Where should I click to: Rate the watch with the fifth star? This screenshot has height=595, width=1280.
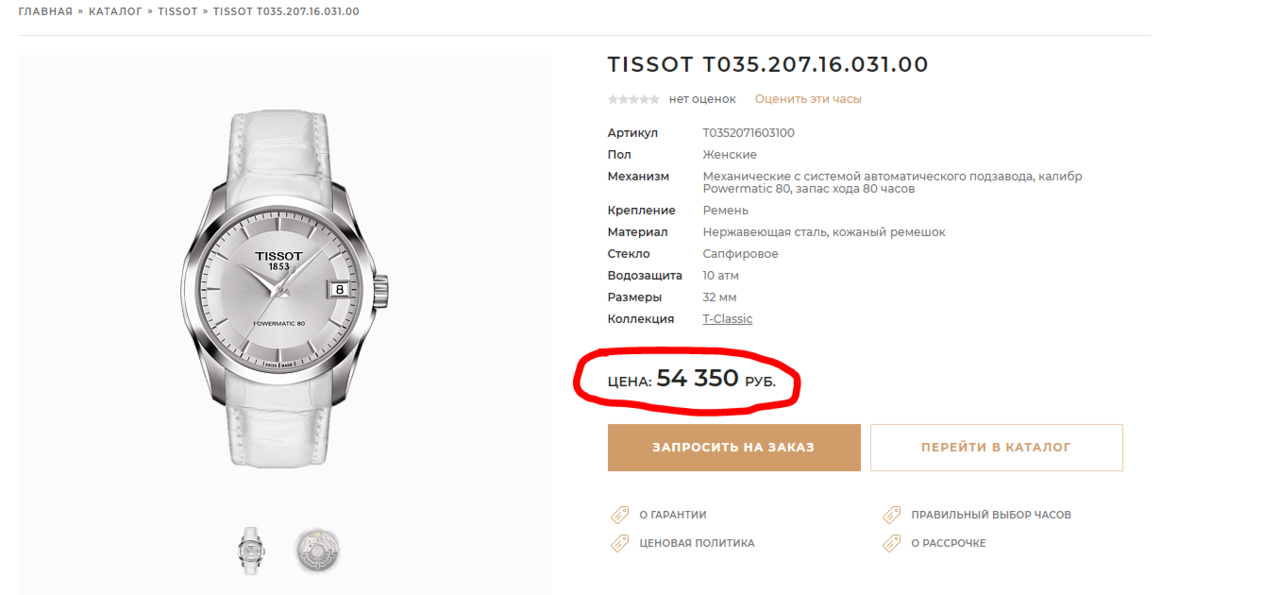tap(655, 99)
